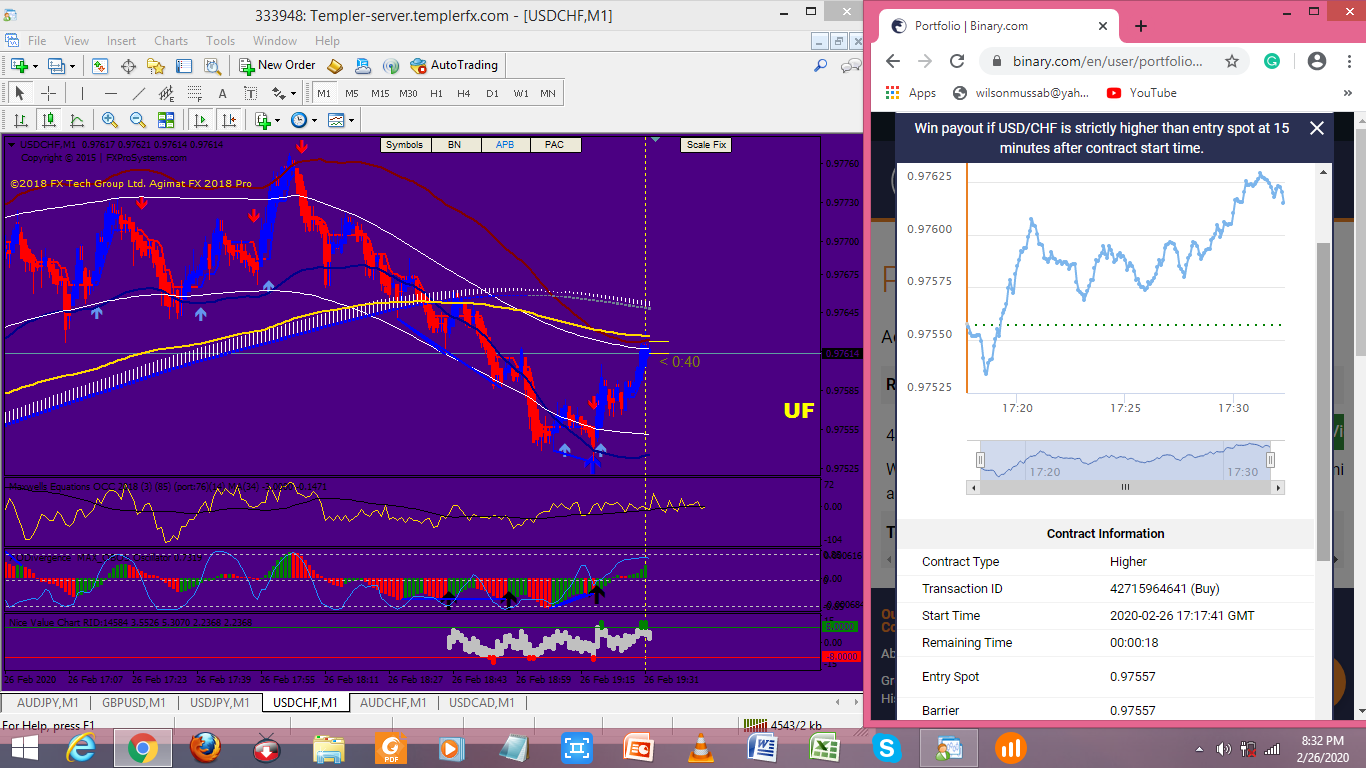
Task: Adjust left handle of Binary chart range
Action: [980, 460]
